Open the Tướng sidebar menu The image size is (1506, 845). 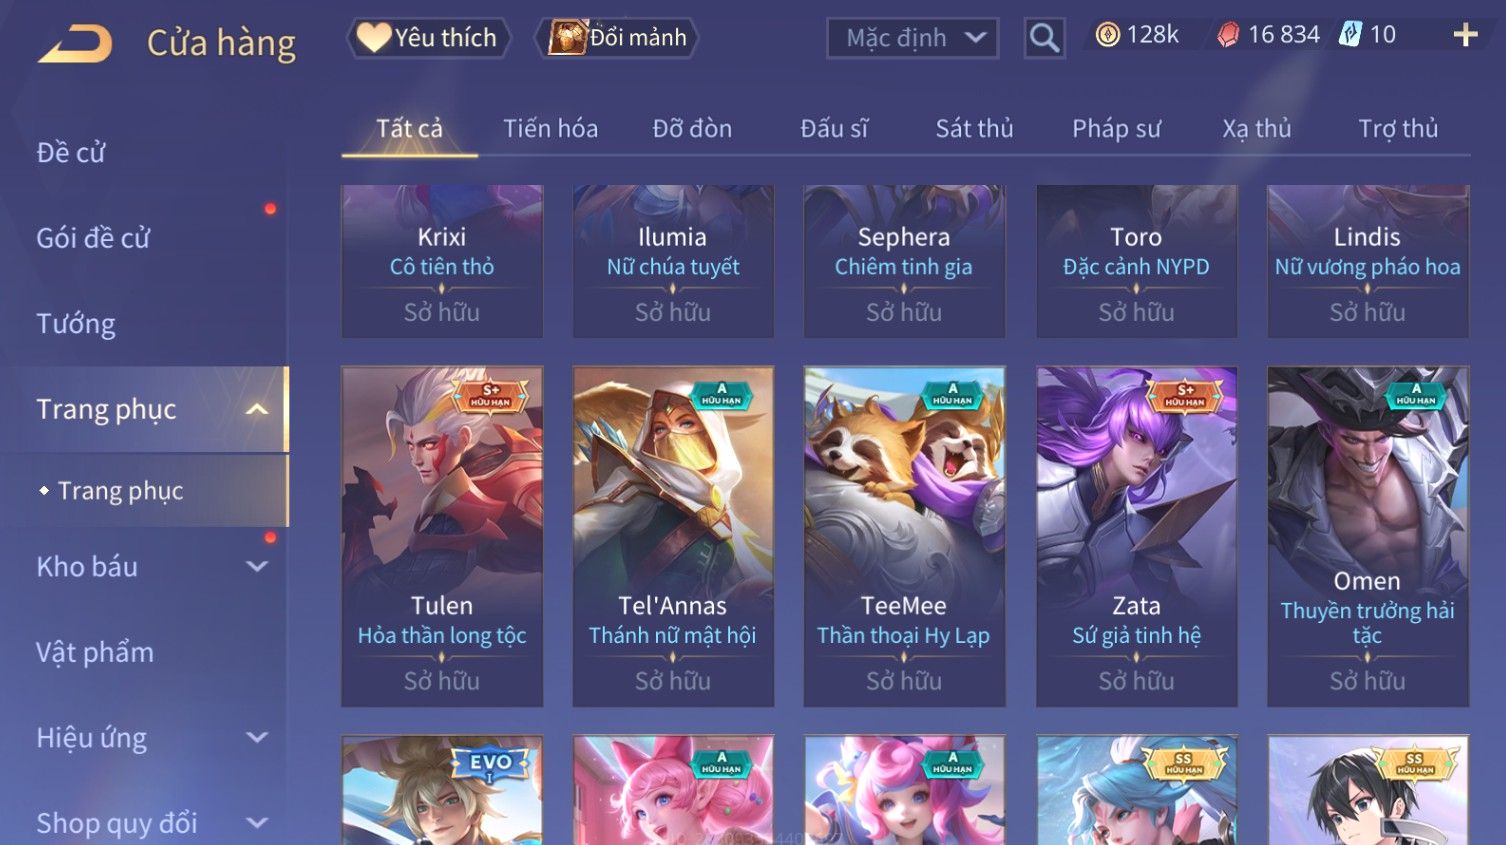coord(76,324)
